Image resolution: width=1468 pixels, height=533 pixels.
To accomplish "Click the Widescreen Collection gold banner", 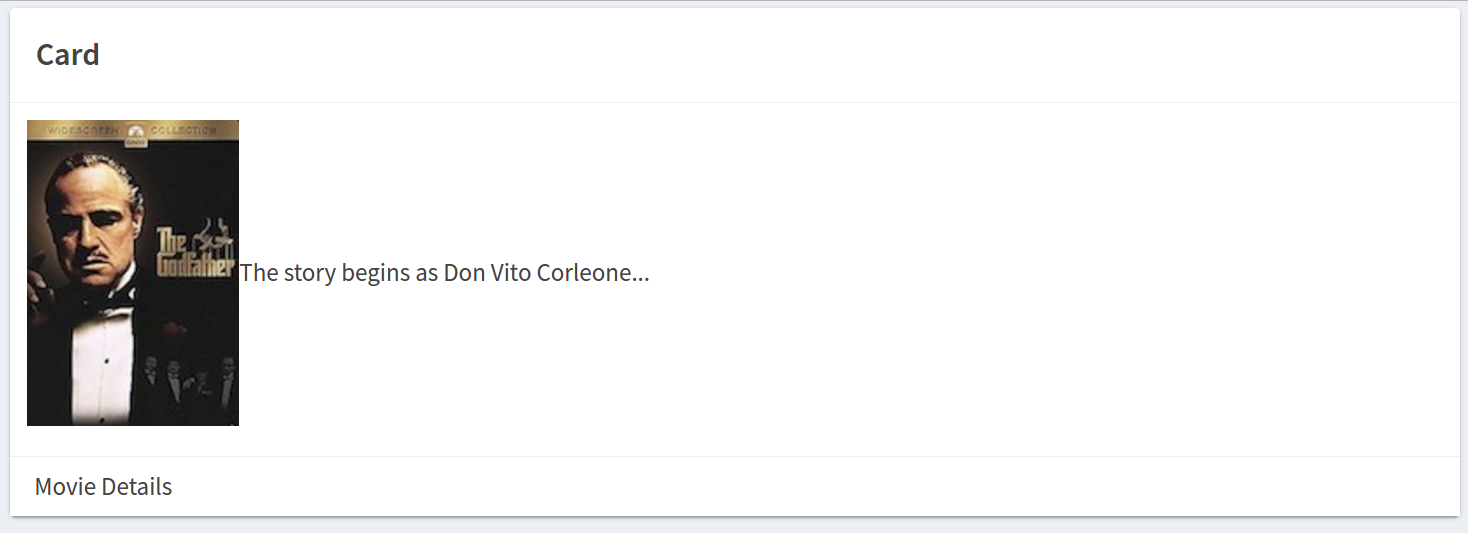I will pos(133,130).
